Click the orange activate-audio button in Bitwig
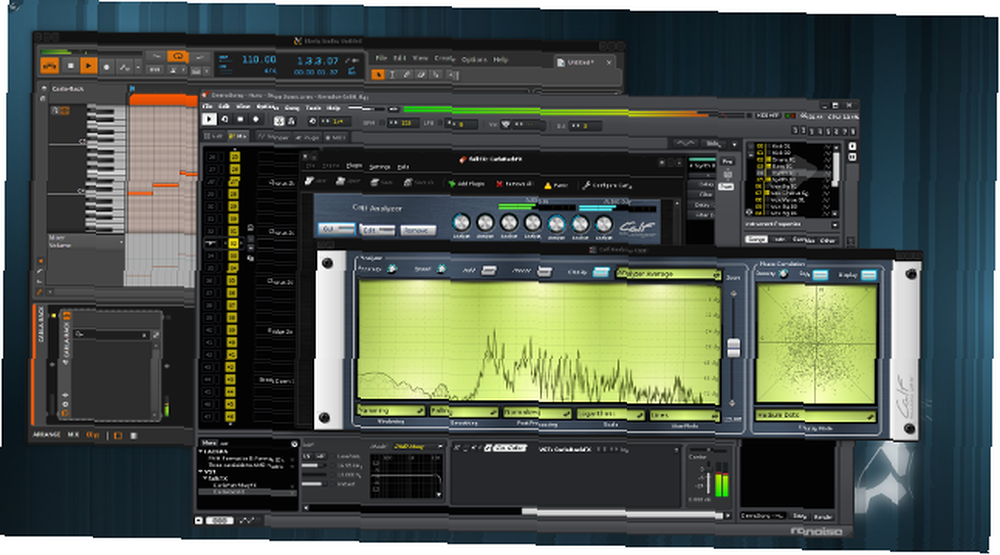The height and width of the screenshot is (555, 1000). [x=50, y=65]
